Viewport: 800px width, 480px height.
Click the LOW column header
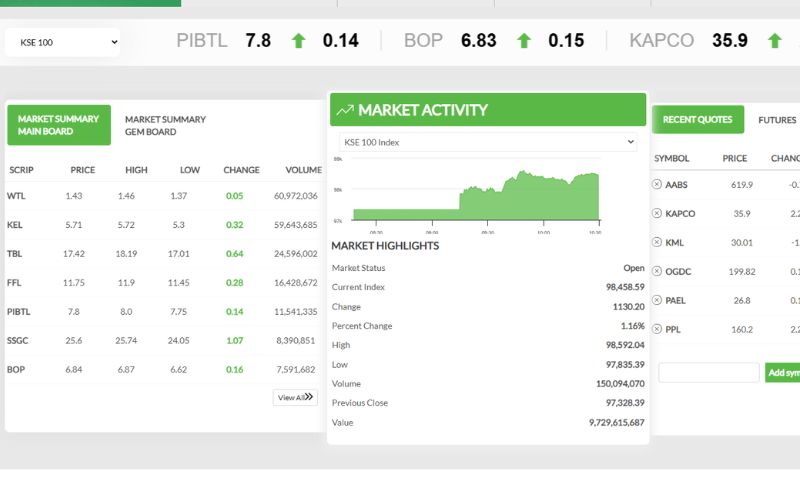(190, 170)
